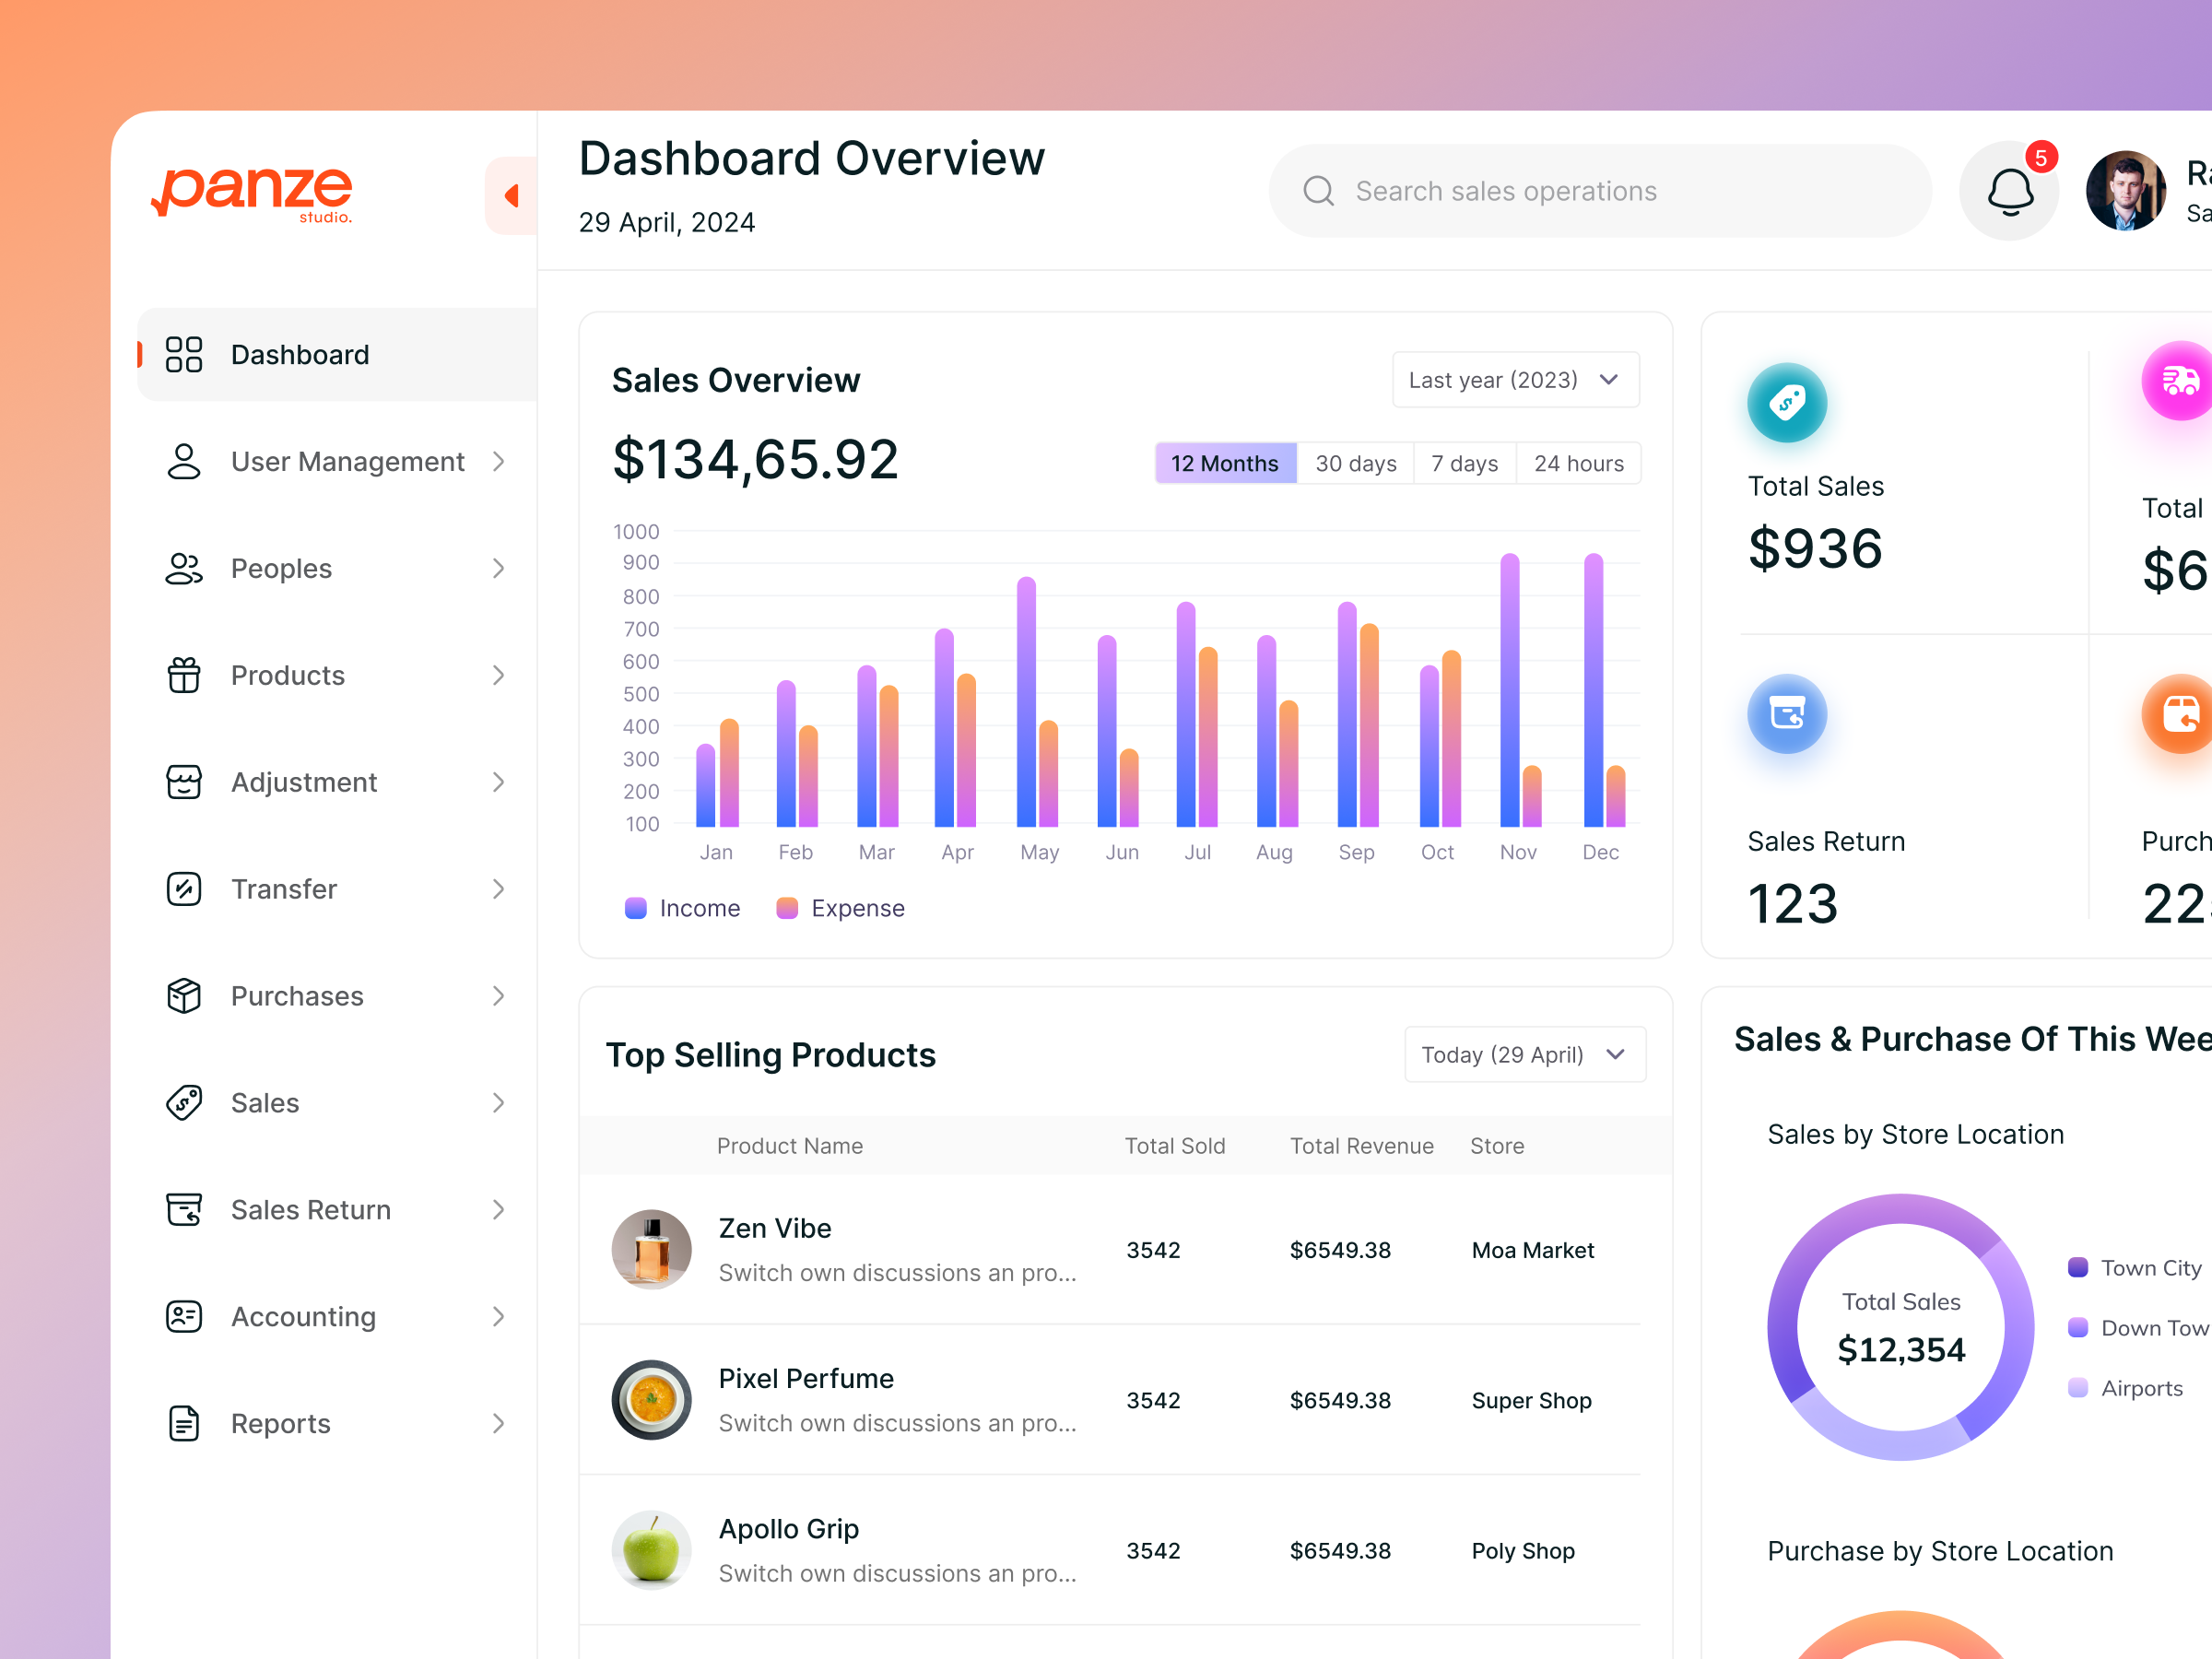The width and height of the screenshot is (2212, 1659).
Task: Switch to the 30 days filter
Action: pos(1355,462)
